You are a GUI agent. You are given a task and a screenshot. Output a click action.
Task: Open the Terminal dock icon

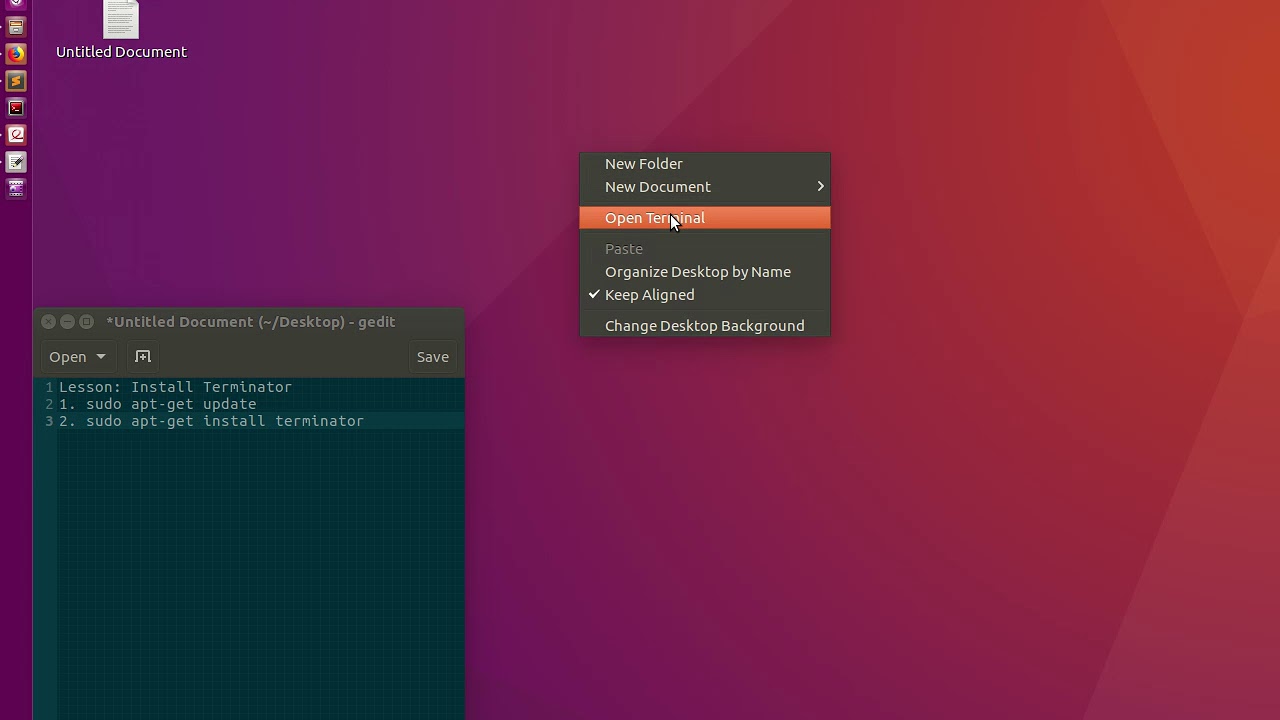coord(16,108)
